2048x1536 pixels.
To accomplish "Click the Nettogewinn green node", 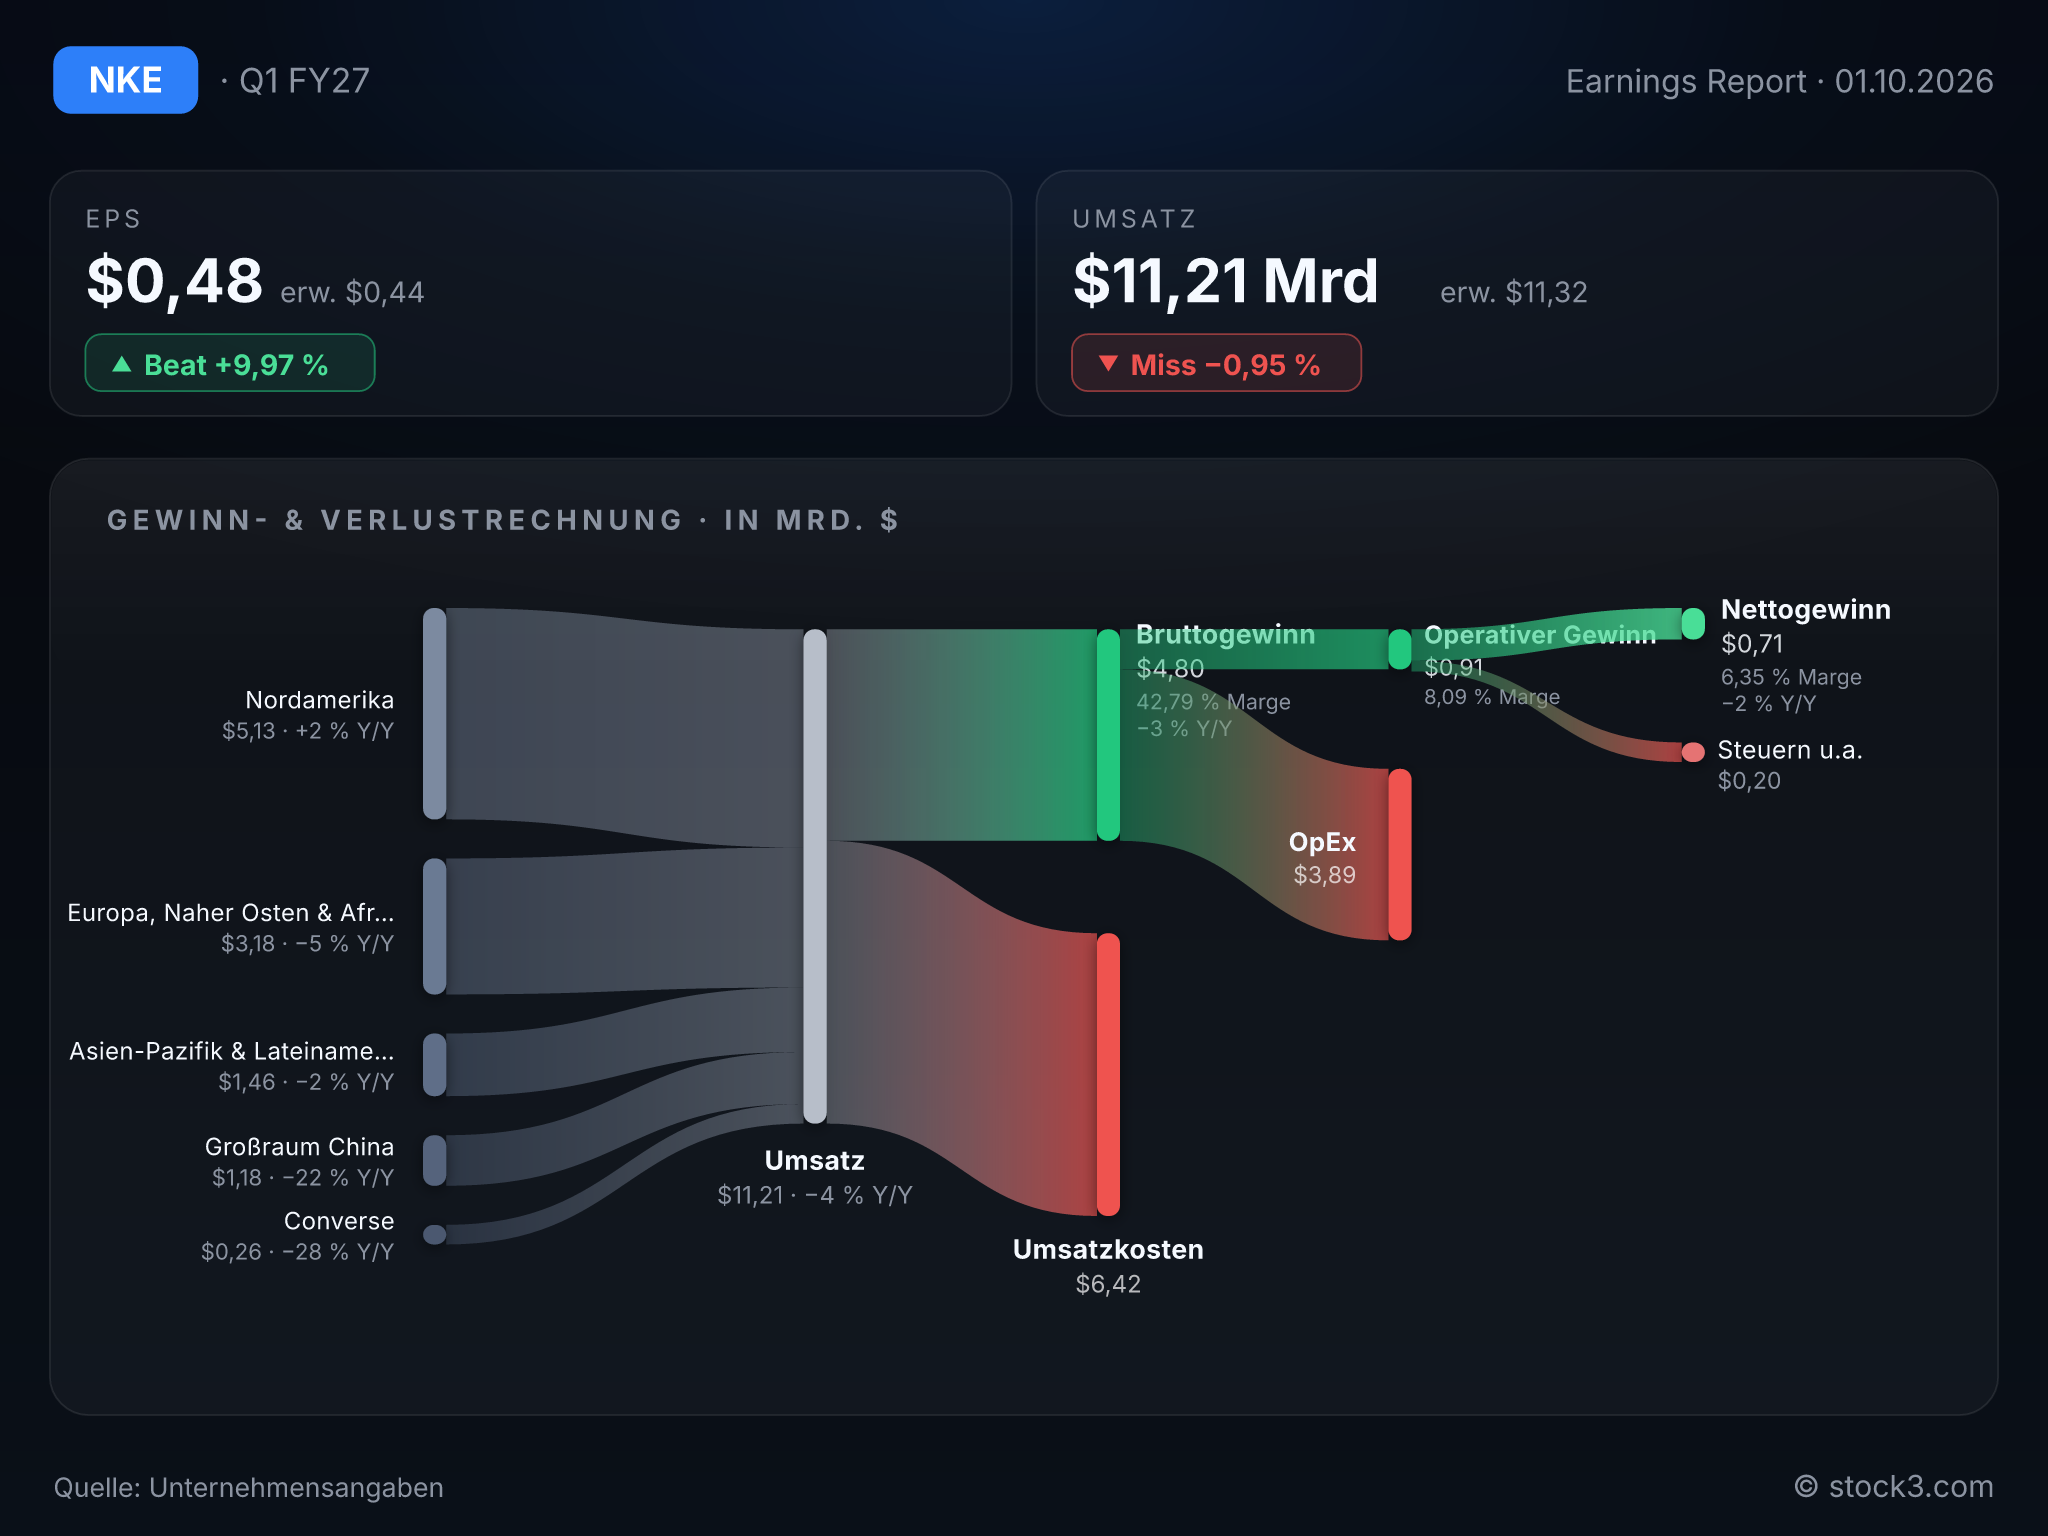I will 1693,623.
